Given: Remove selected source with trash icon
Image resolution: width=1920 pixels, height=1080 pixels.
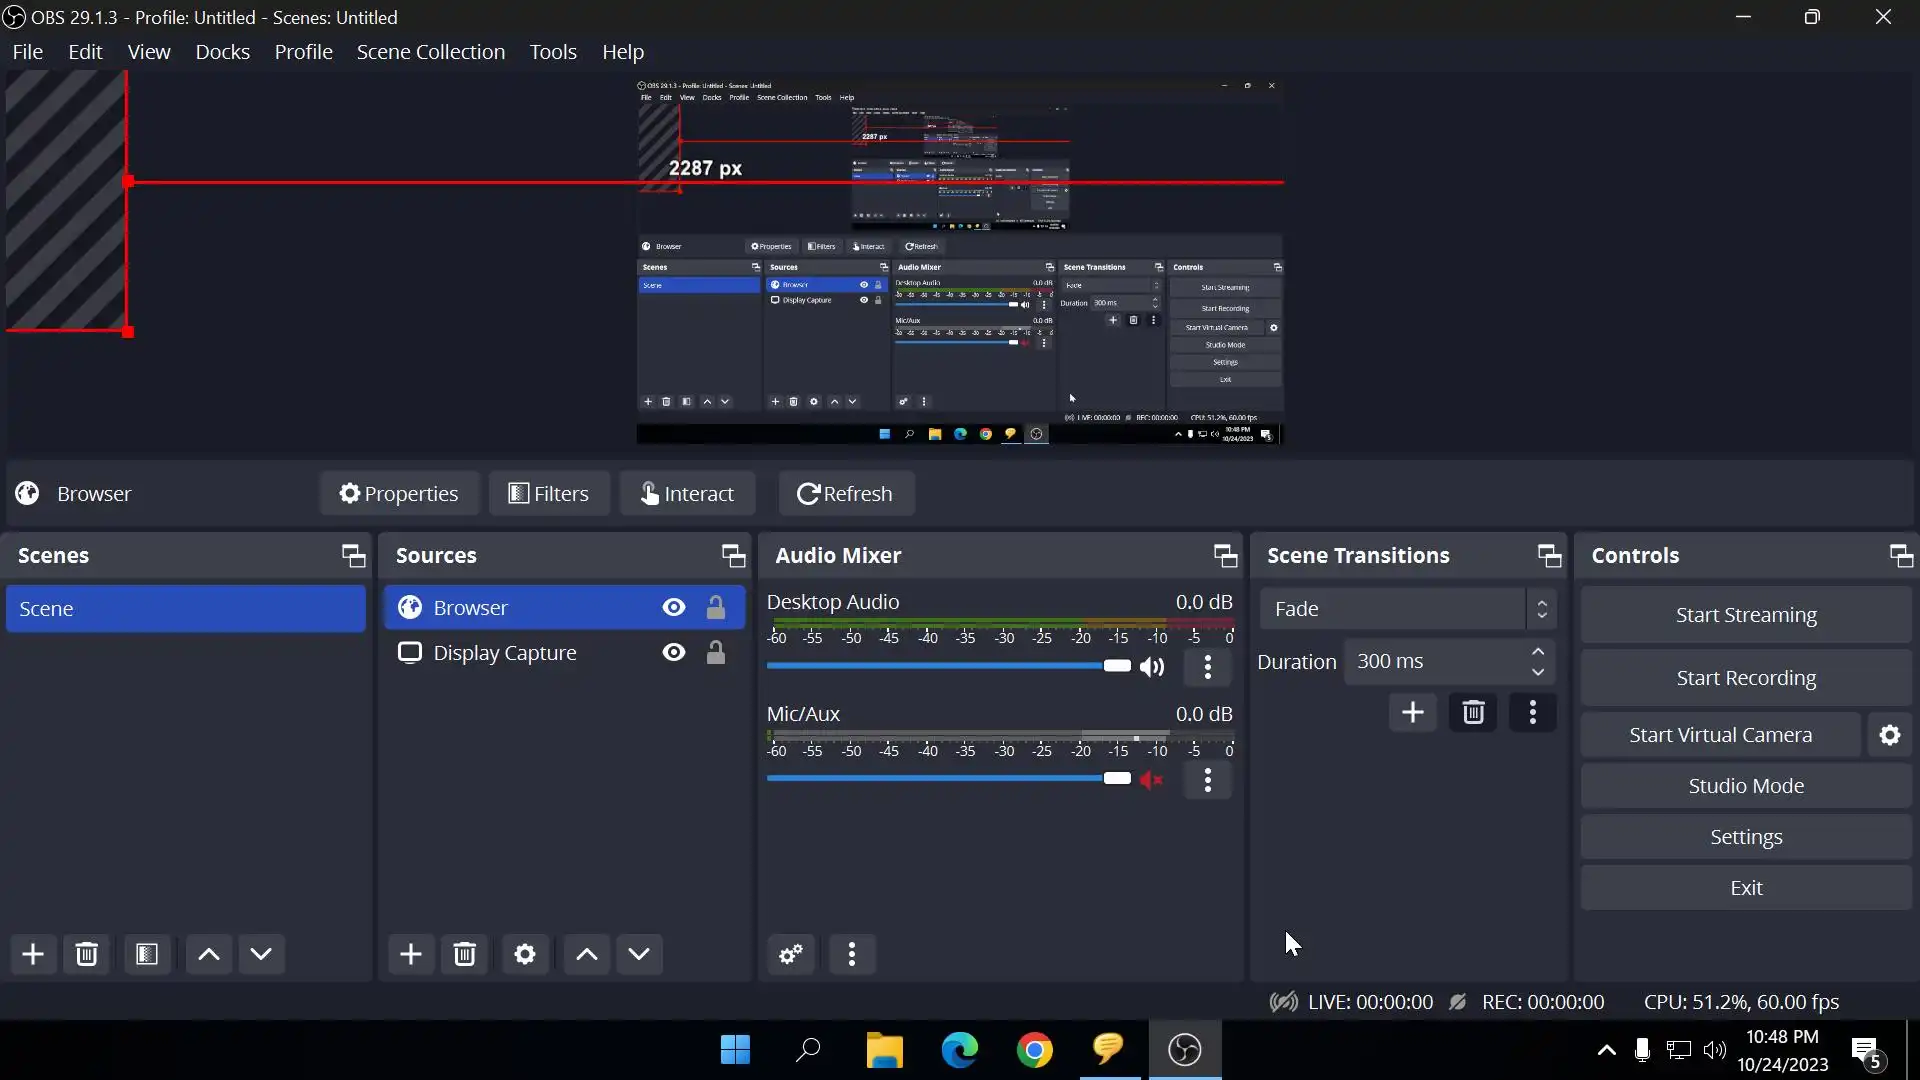Looking at the screenshot, I should (x=464, y=954).
